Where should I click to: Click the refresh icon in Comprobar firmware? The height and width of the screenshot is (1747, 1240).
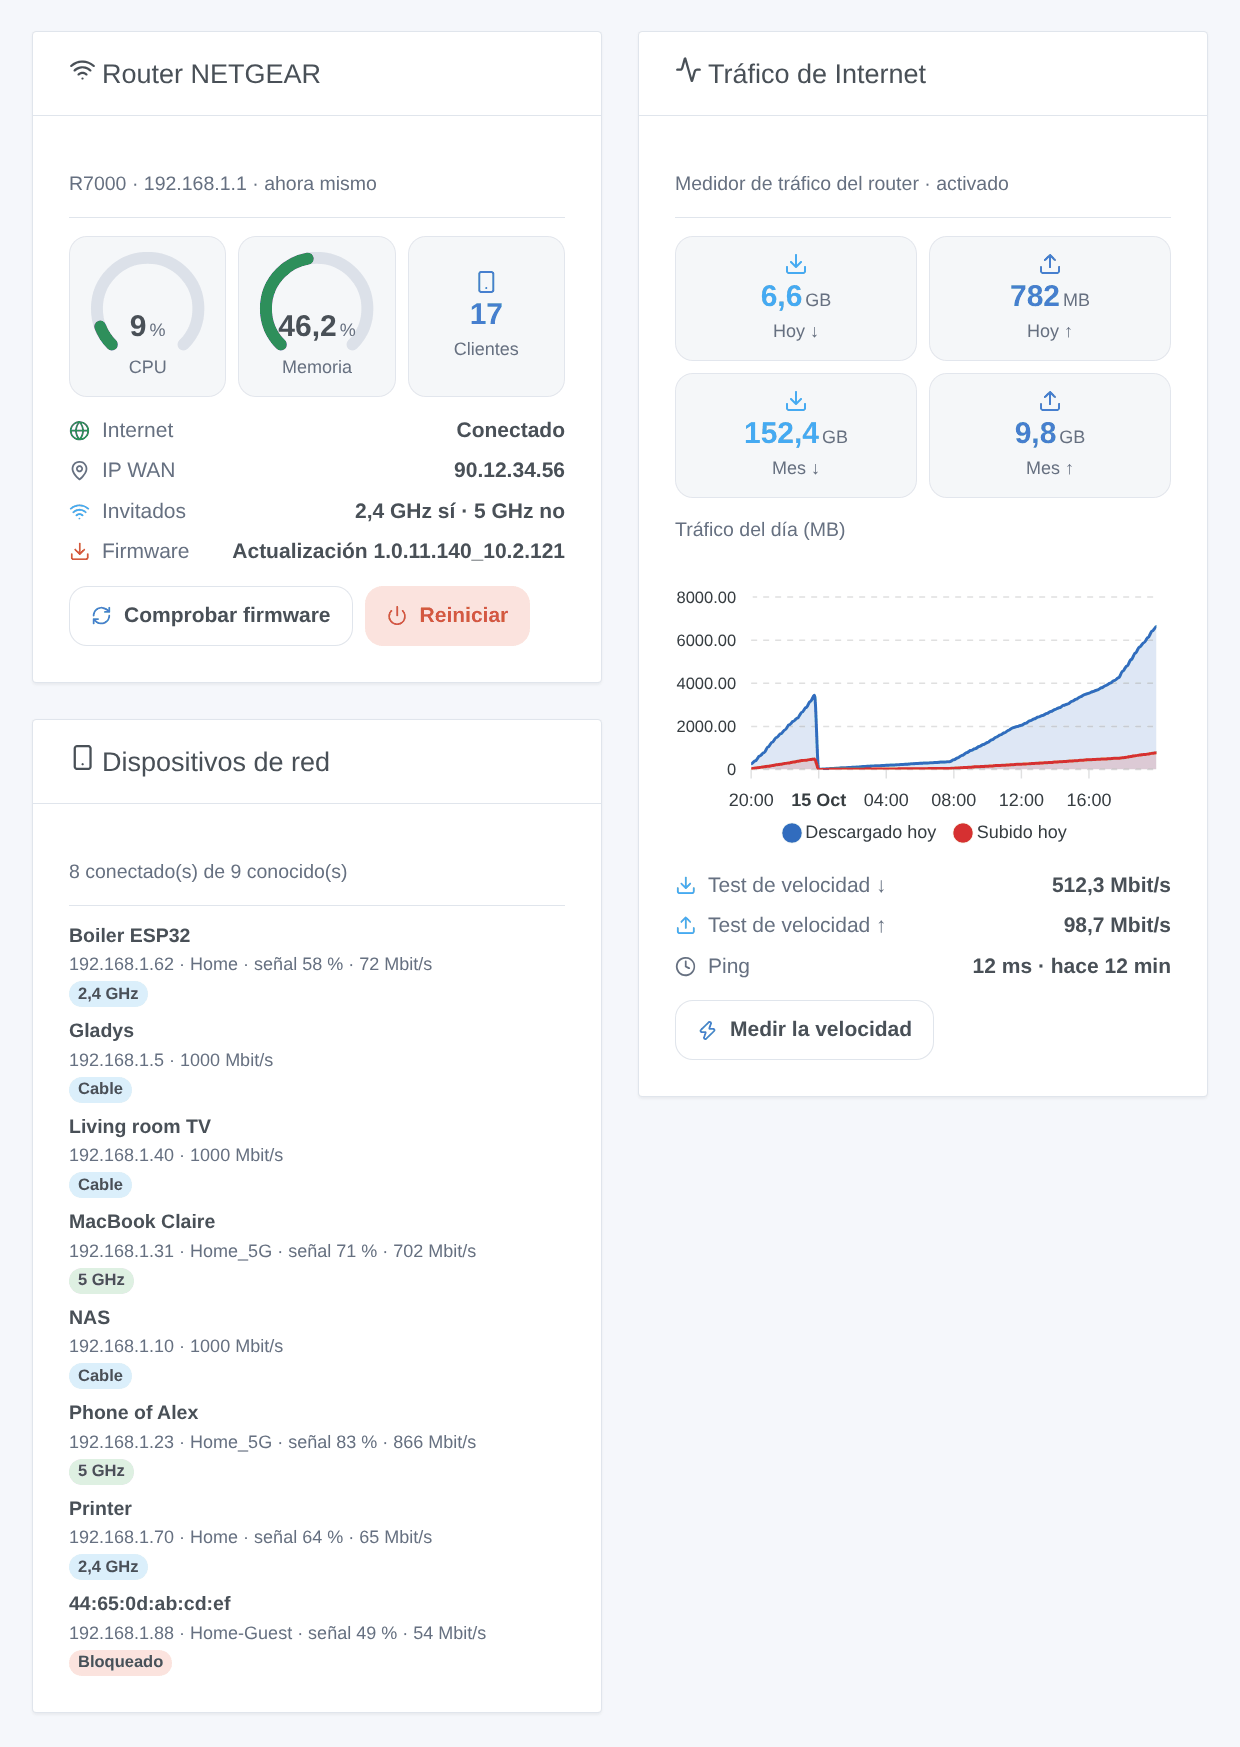[101, 616]
